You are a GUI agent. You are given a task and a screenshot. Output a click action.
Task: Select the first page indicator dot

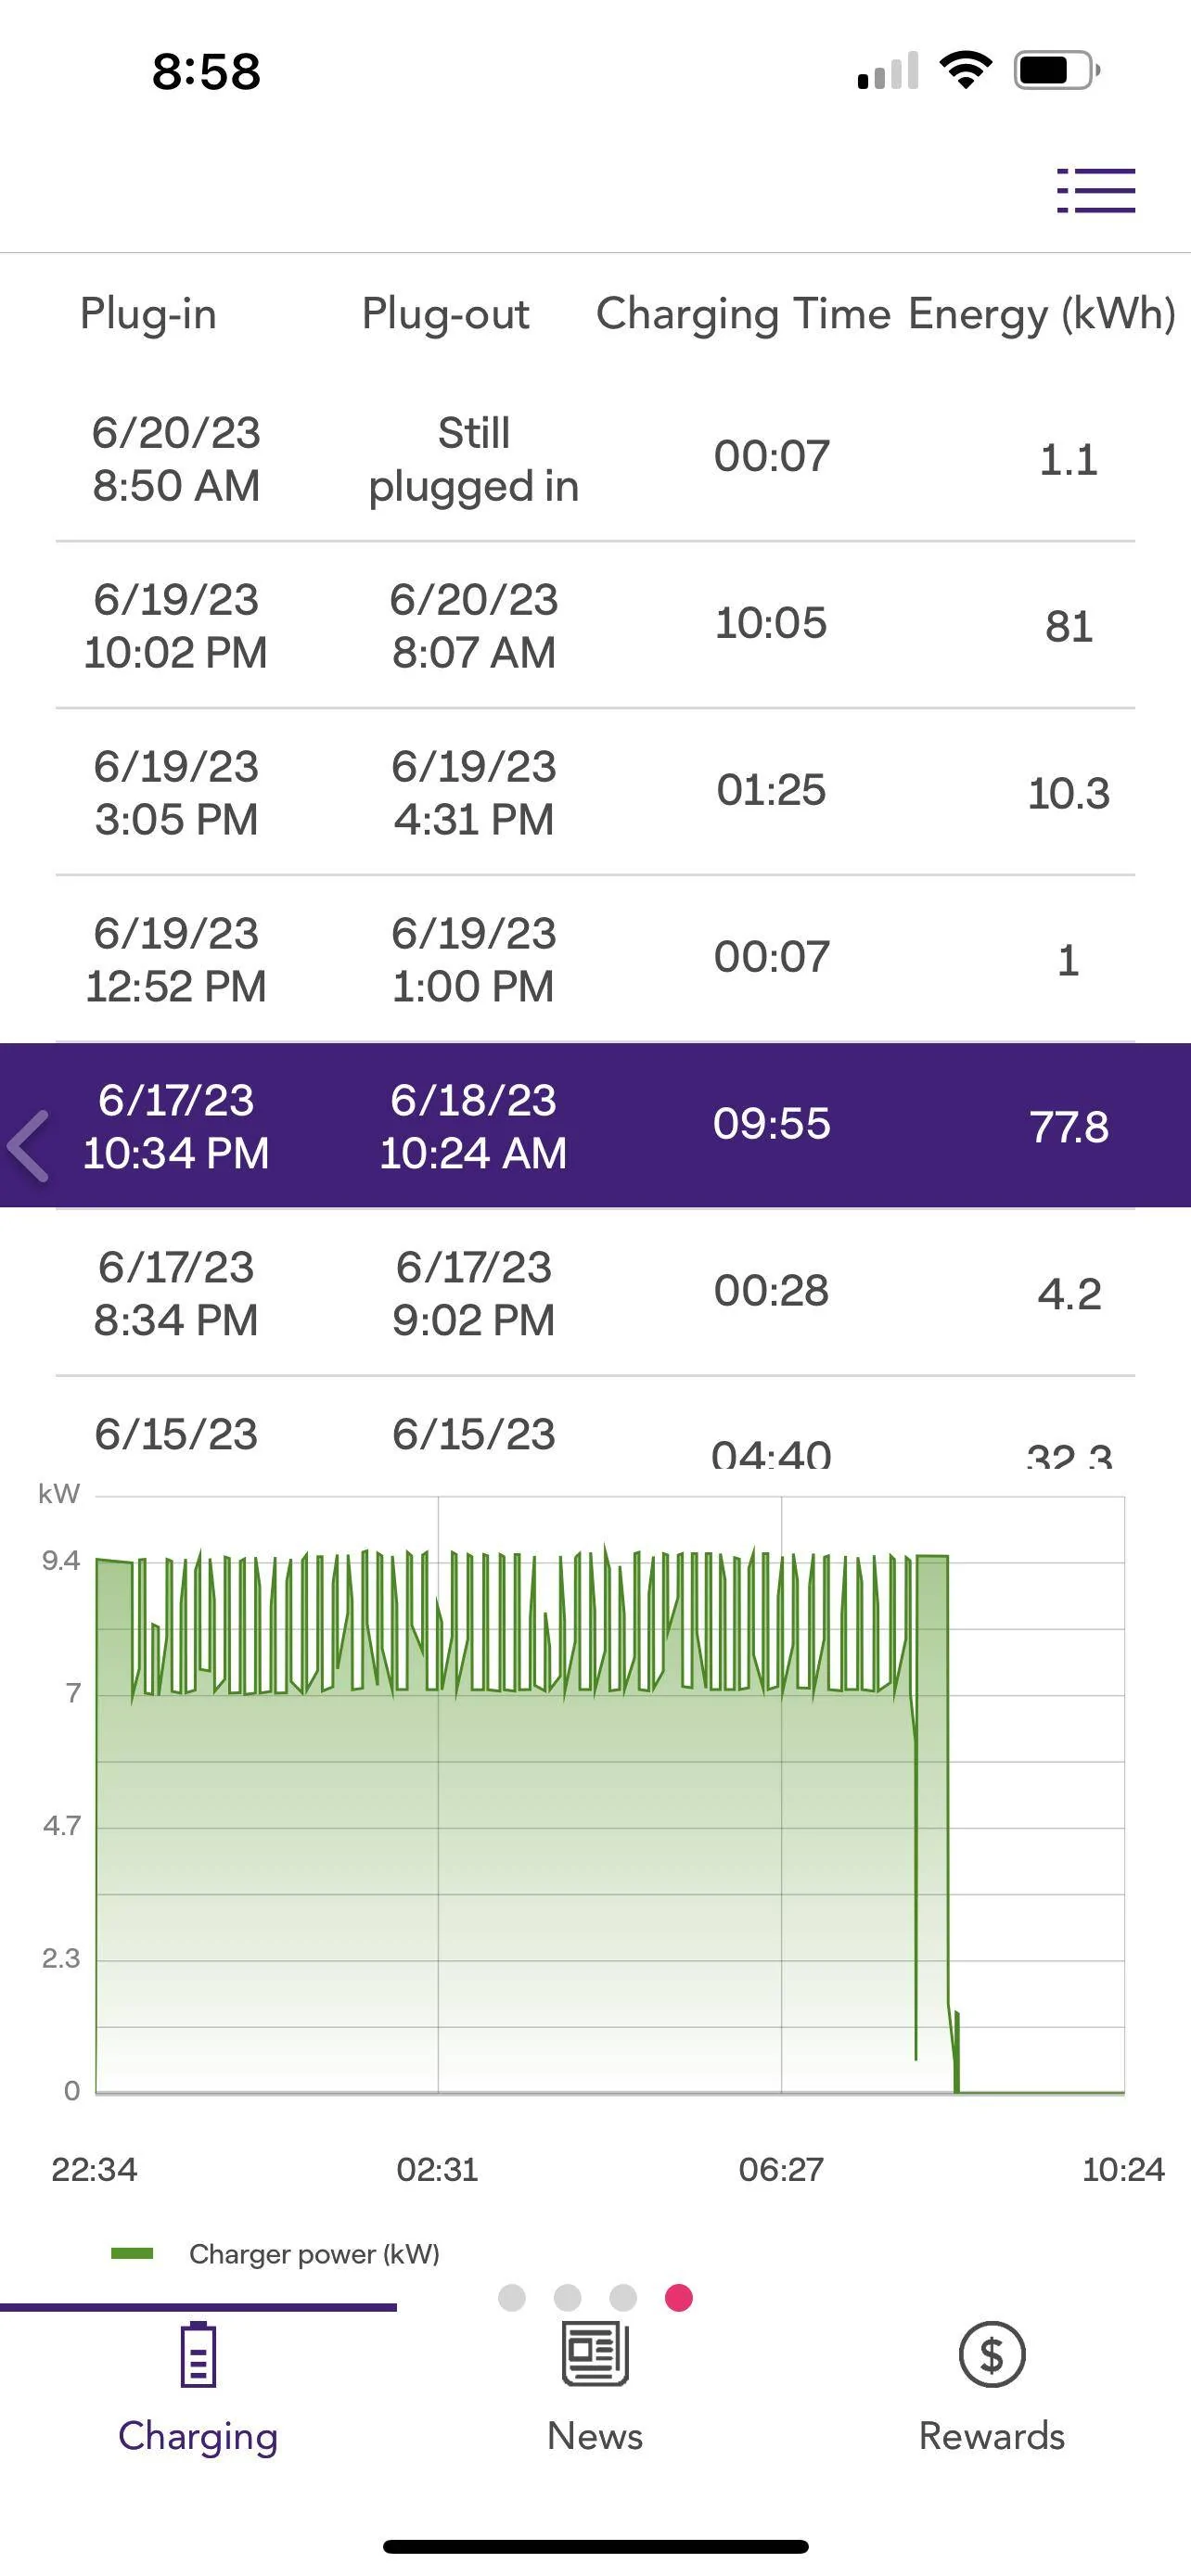tap(512, 2297)
